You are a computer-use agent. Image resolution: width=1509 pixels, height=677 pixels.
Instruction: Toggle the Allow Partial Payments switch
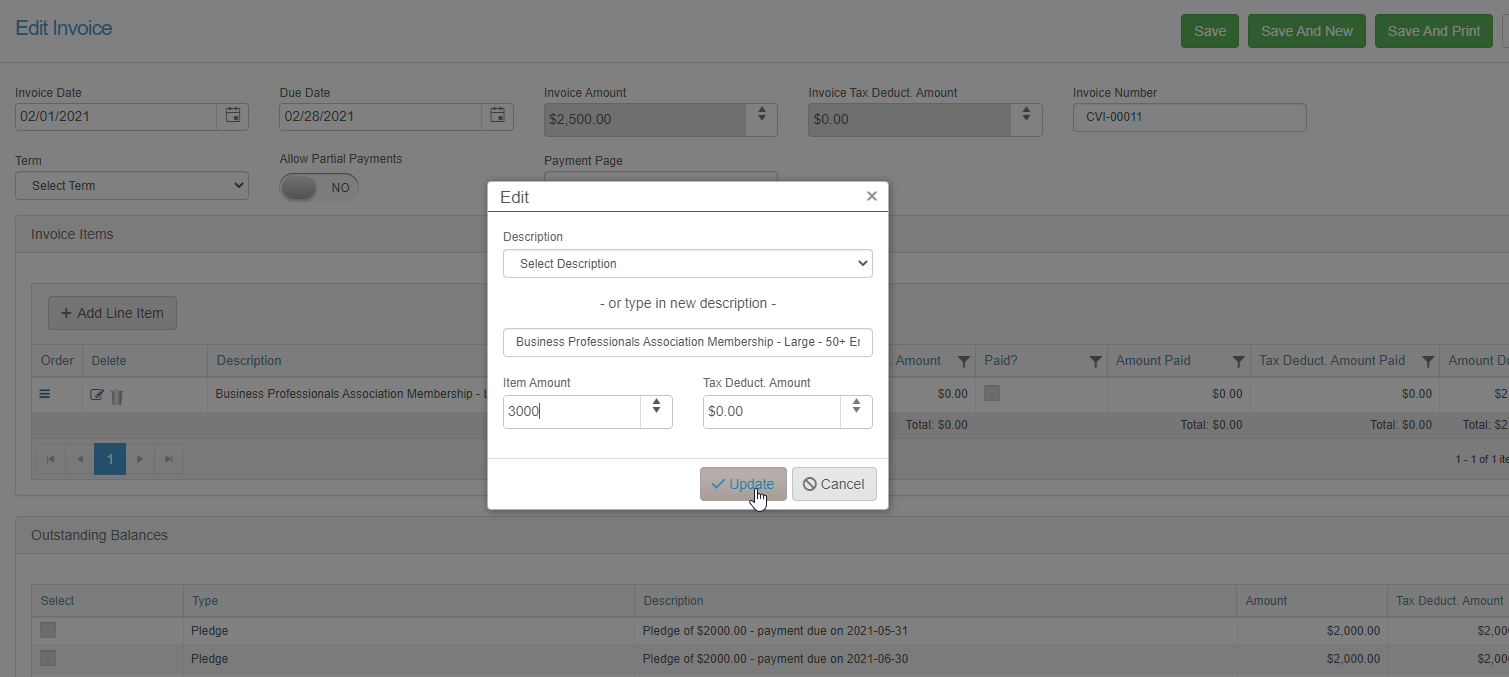pyautogui.click(x=319, y=187)
